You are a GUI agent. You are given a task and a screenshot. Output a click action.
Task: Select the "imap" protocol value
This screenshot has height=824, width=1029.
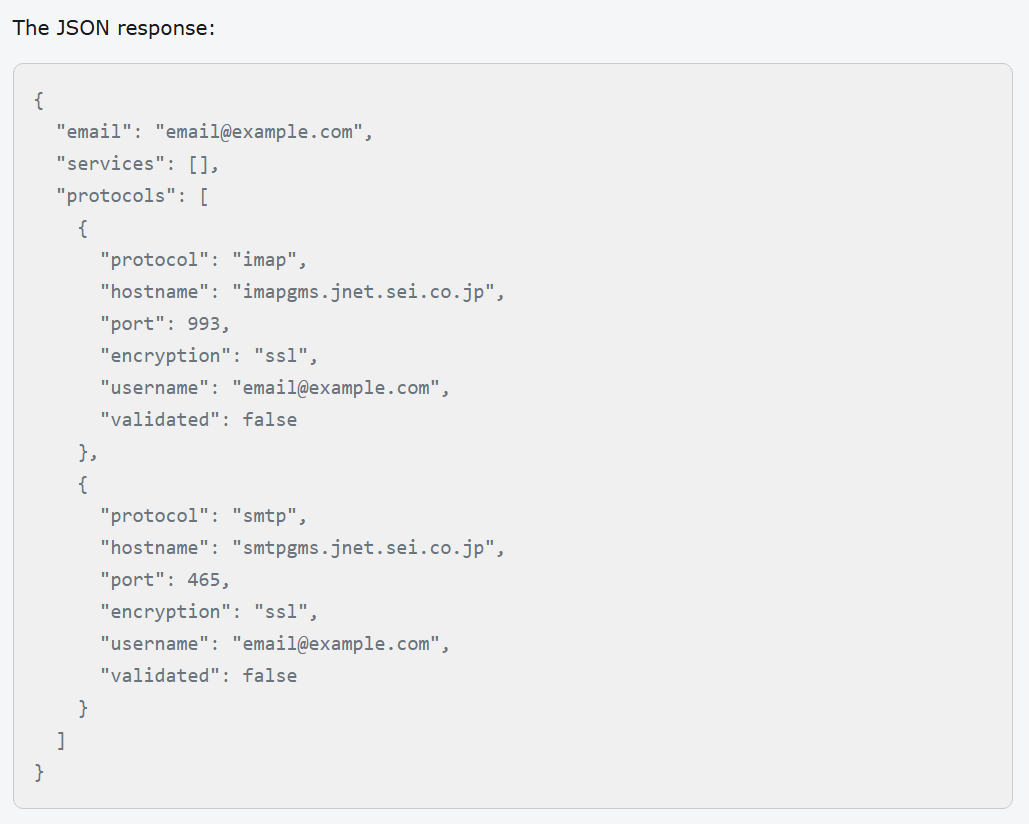[x=269, y=259]
